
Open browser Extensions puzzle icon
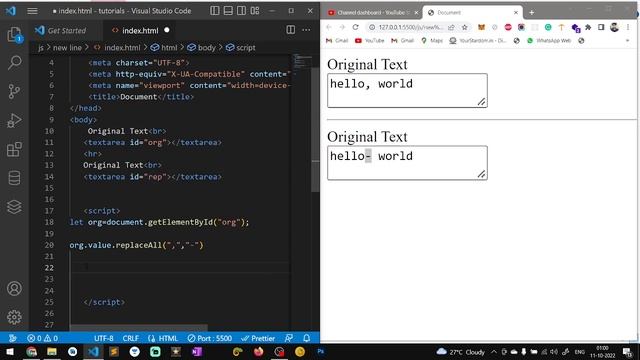click(x=588, y=27)
